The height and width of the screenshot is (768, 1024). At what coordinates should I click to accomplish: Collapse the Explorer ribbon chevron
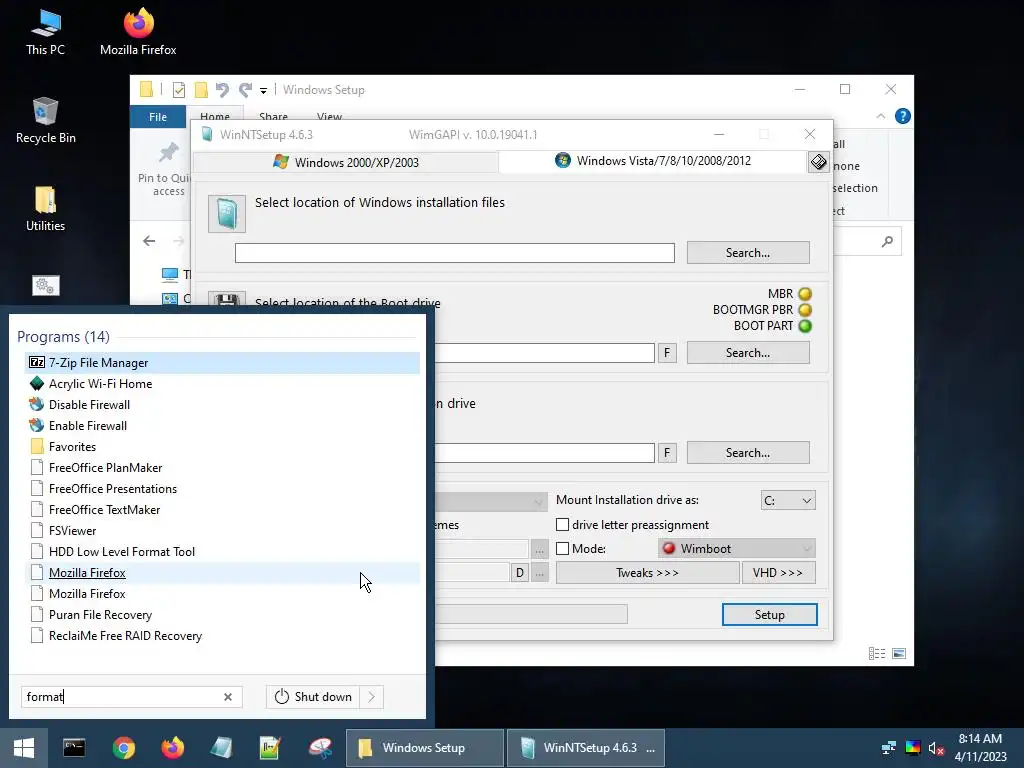881,116
